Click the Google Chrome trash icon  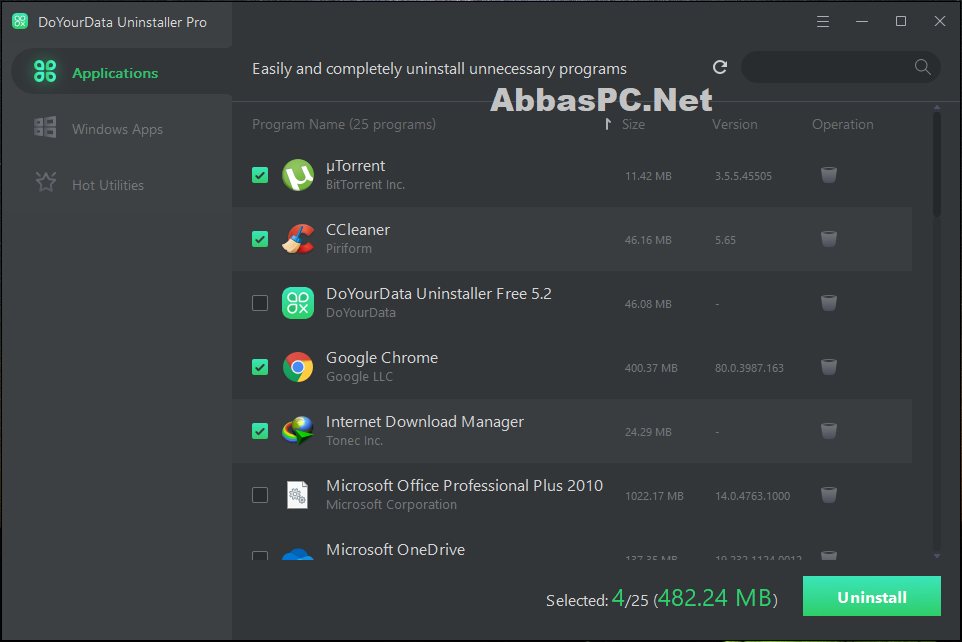[x=829, y=367]
